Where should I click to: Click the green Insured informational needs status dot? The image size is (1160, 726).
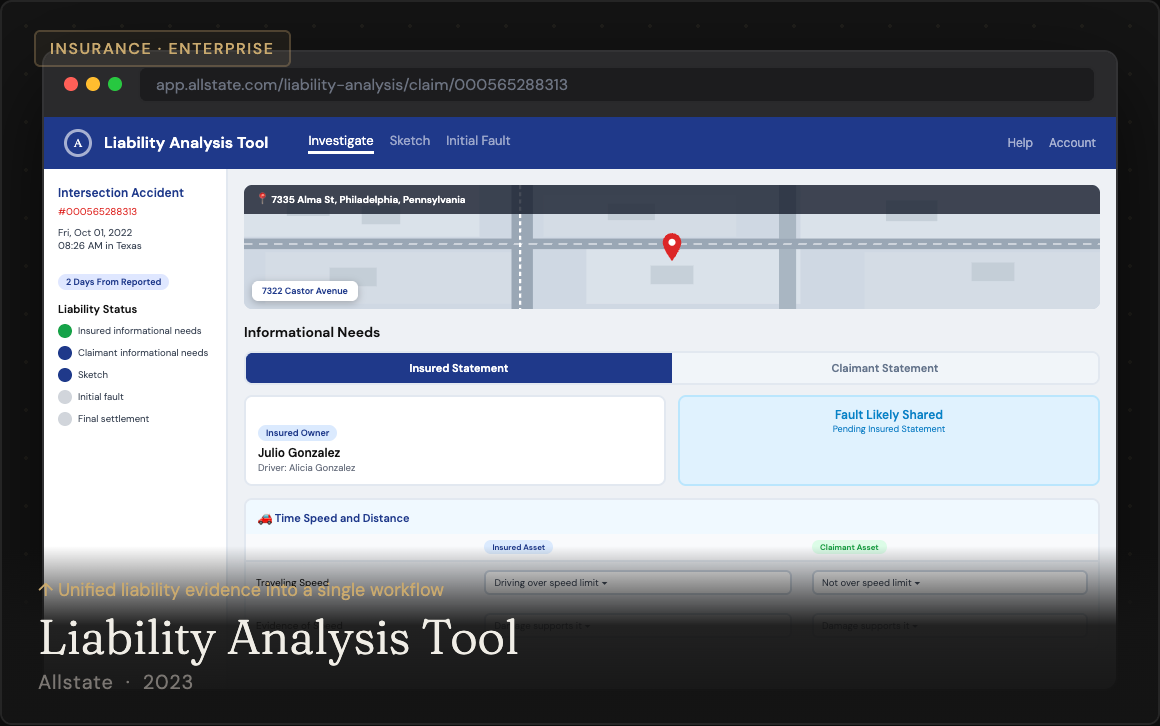tap(65, 331)
